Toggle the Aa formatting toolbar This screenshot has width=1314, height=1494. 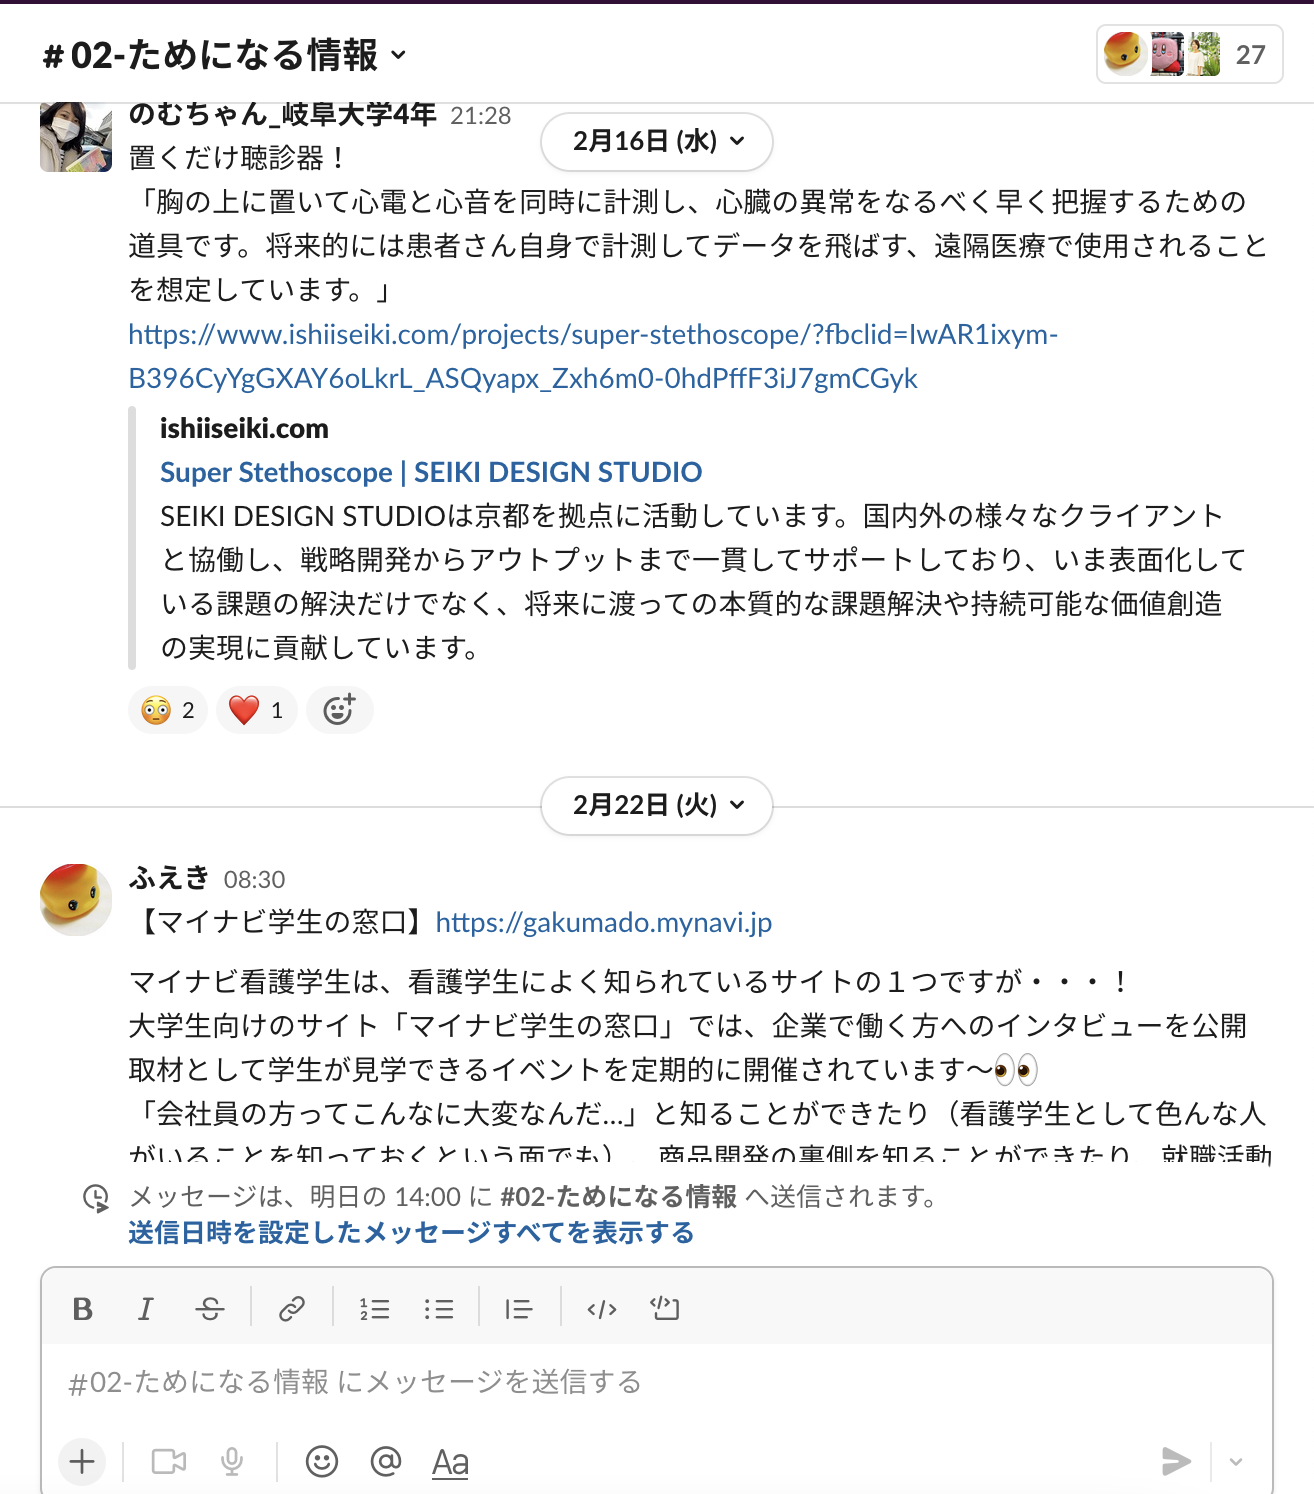click(450, 1462)
